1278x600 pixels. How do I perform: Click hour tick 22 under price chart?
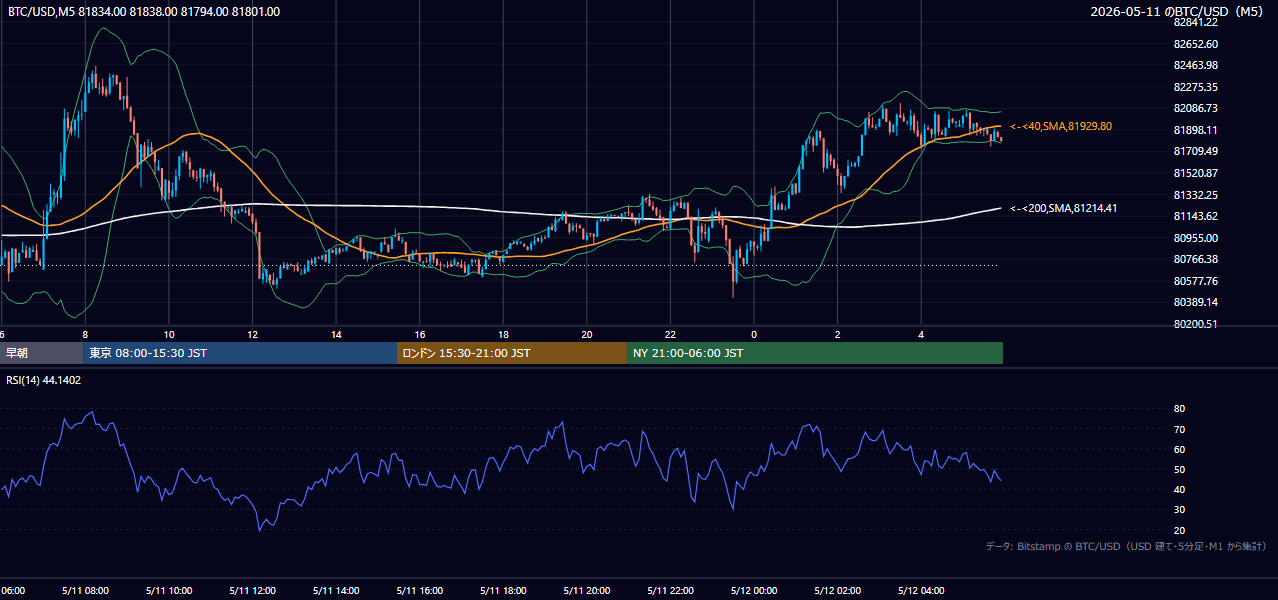[x=671, y=335]
